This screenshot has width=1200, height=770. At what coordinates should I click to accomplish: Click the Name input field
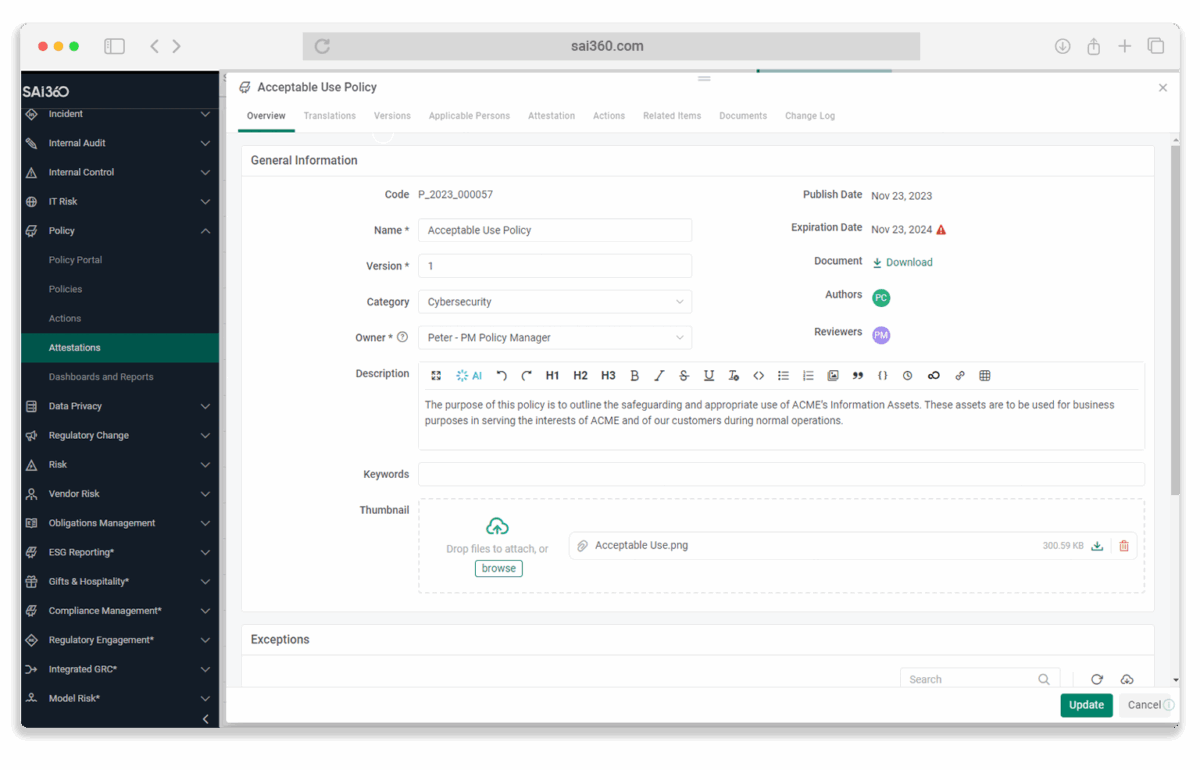point(555,230)
